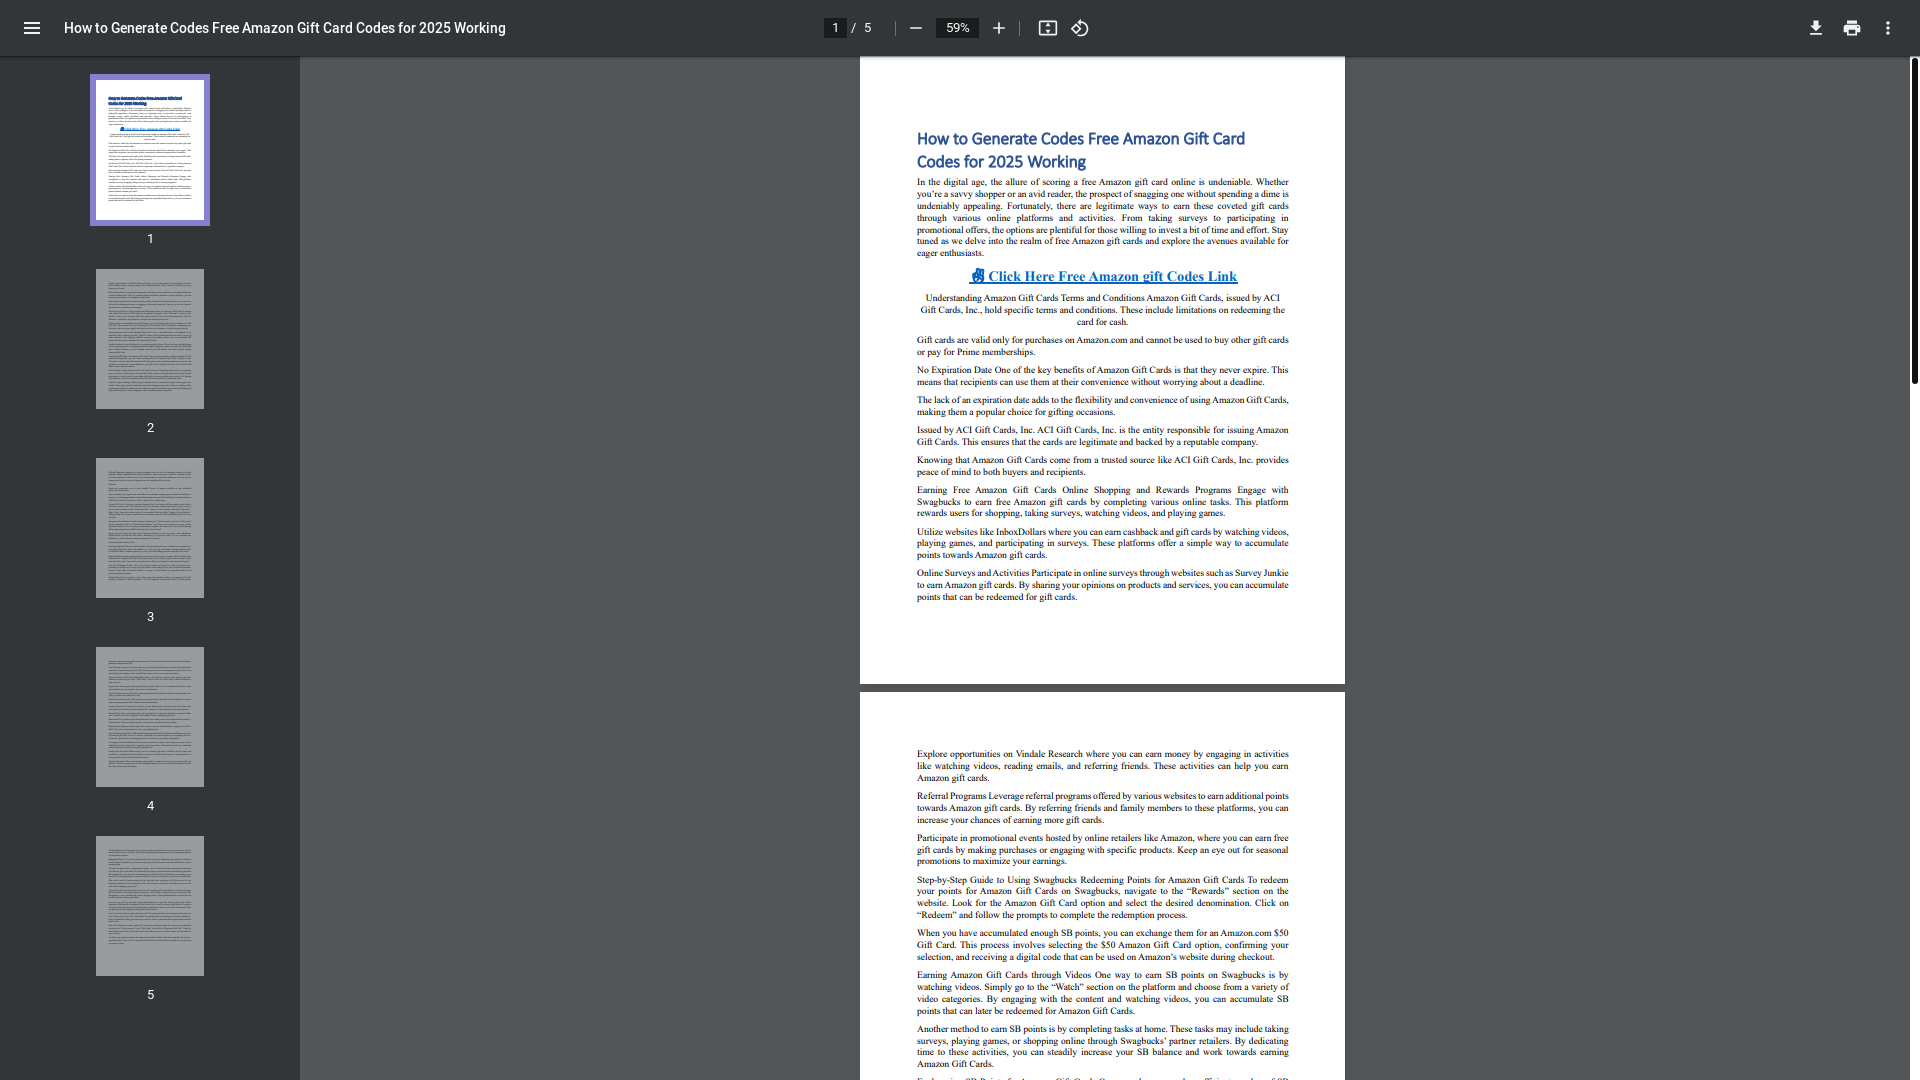Select page 5 thumbnail
The height and width of the screenshot is (1080, 1920).
pyautogui.click(x=150, y=906)
